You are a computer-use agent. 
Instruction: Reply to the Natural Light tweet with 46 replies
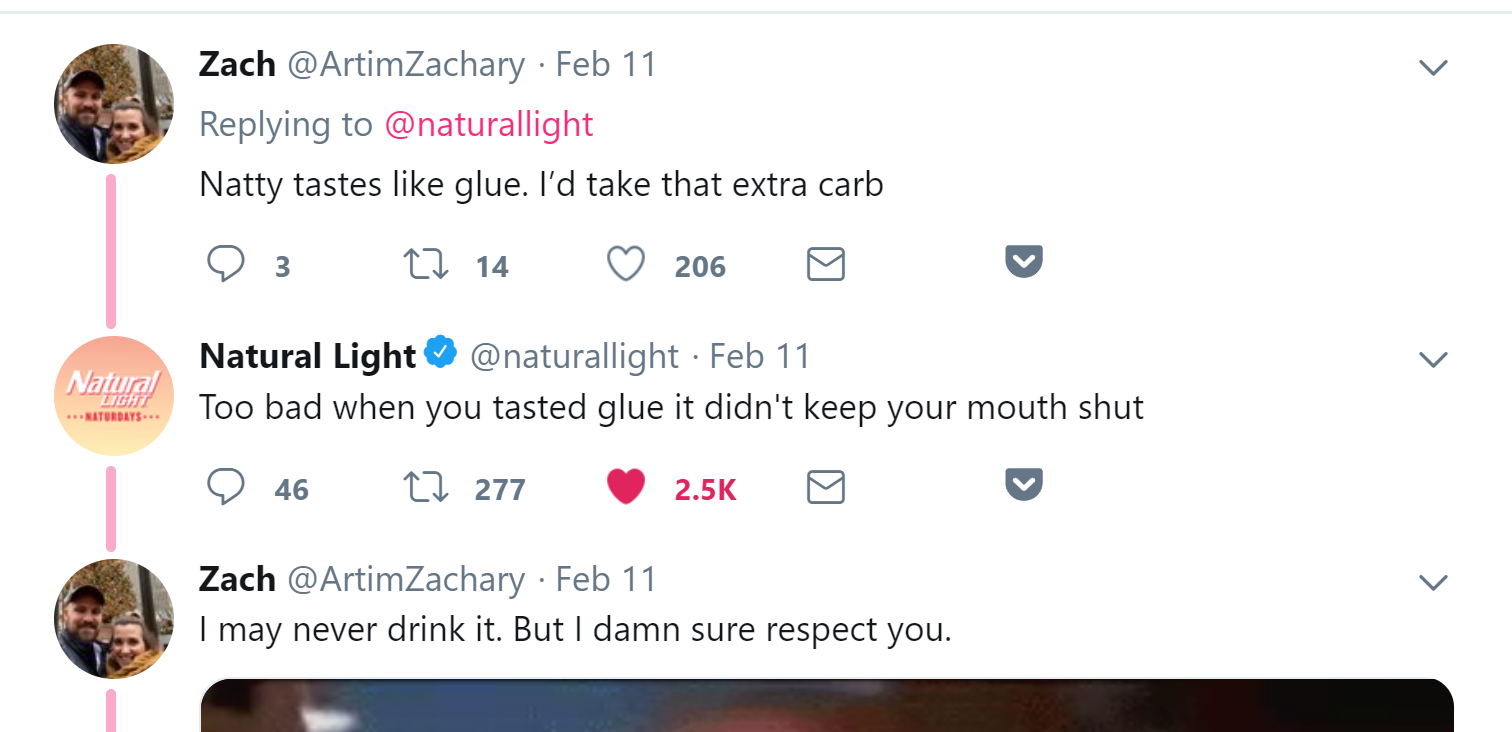[226, 488]
